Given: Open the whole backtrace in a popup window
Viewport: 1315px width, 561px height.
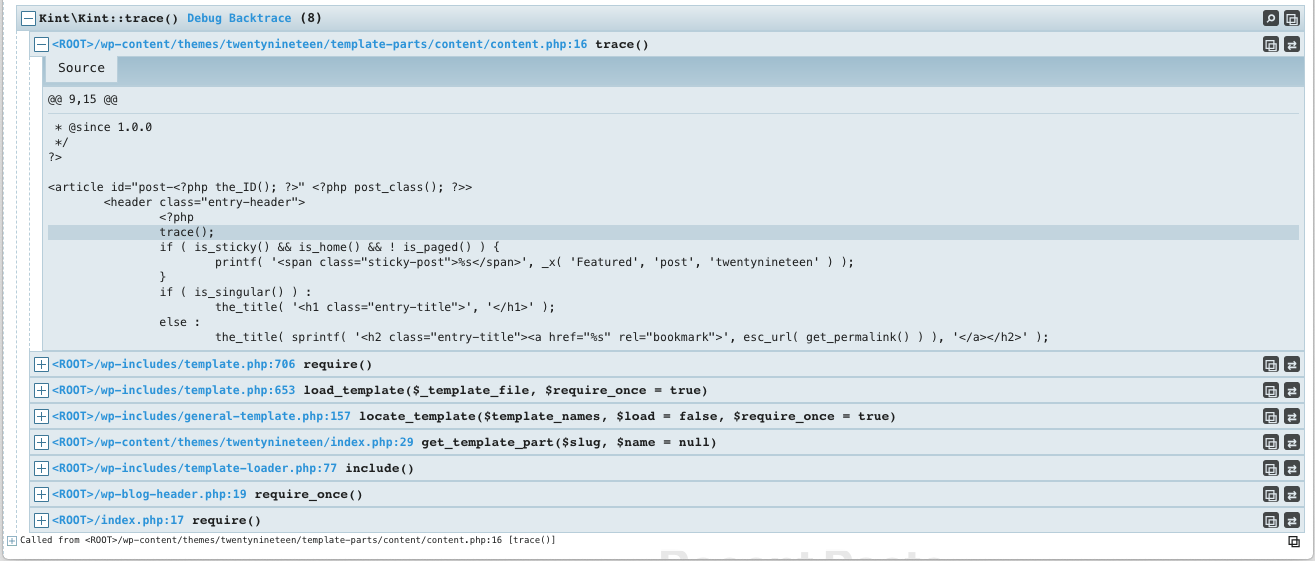Looking at the screenshot, I should point(1292,18).
